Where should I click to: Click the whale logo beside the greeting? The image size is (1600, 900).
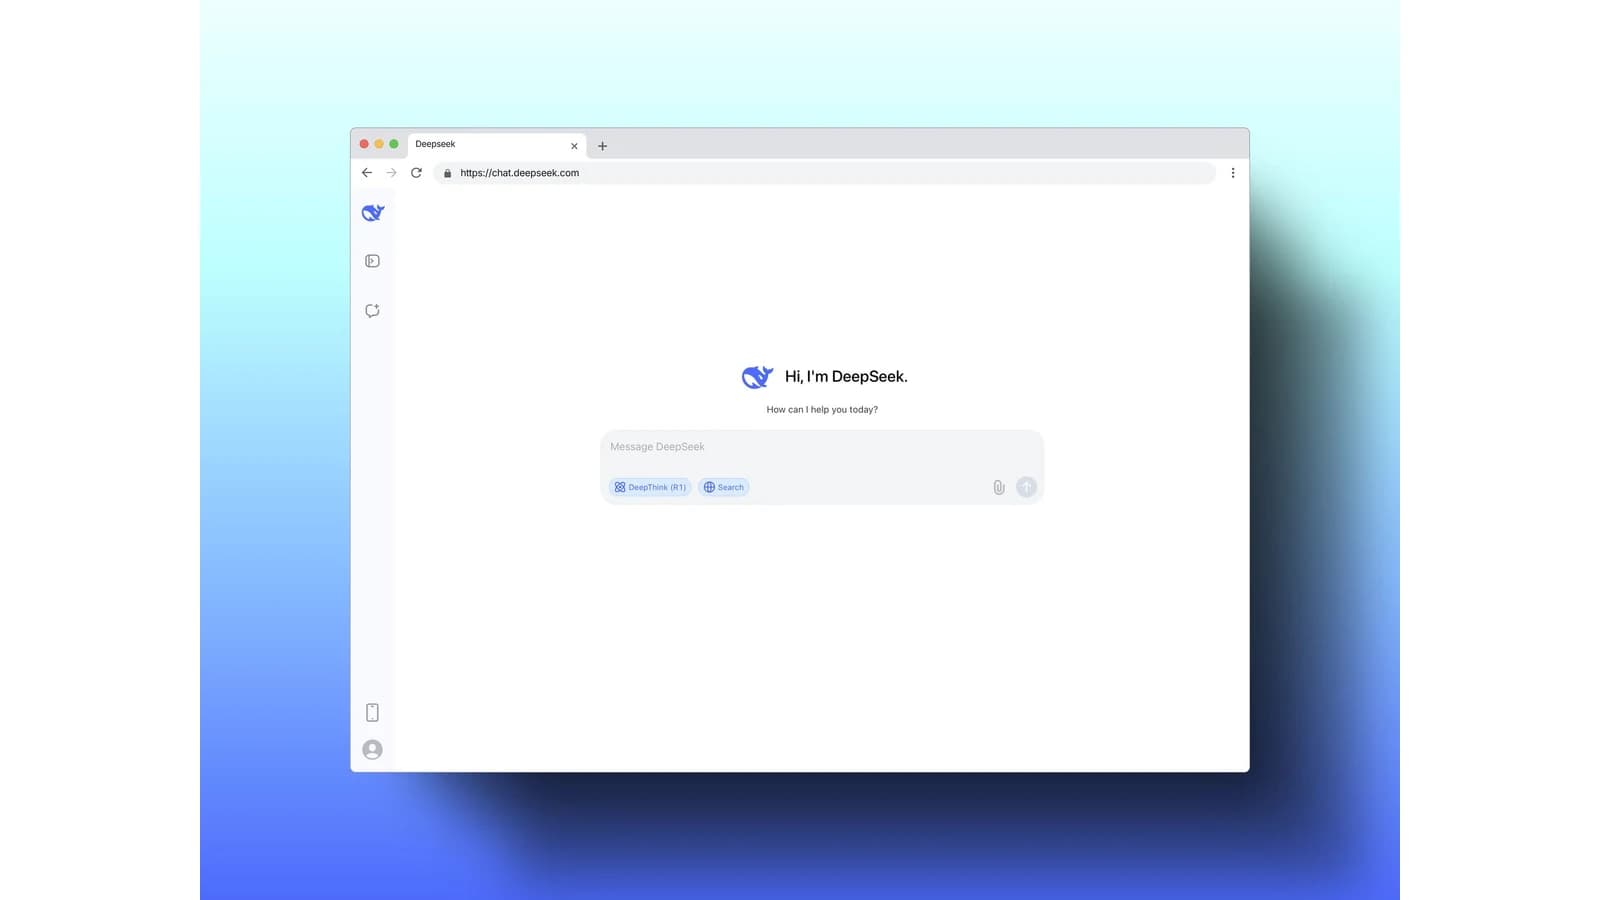757,377
